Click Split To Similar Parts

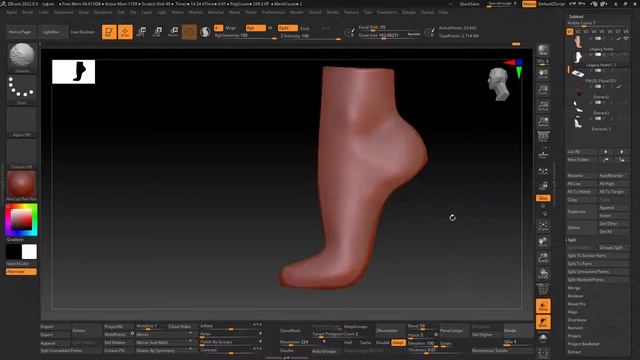(598, 256)
